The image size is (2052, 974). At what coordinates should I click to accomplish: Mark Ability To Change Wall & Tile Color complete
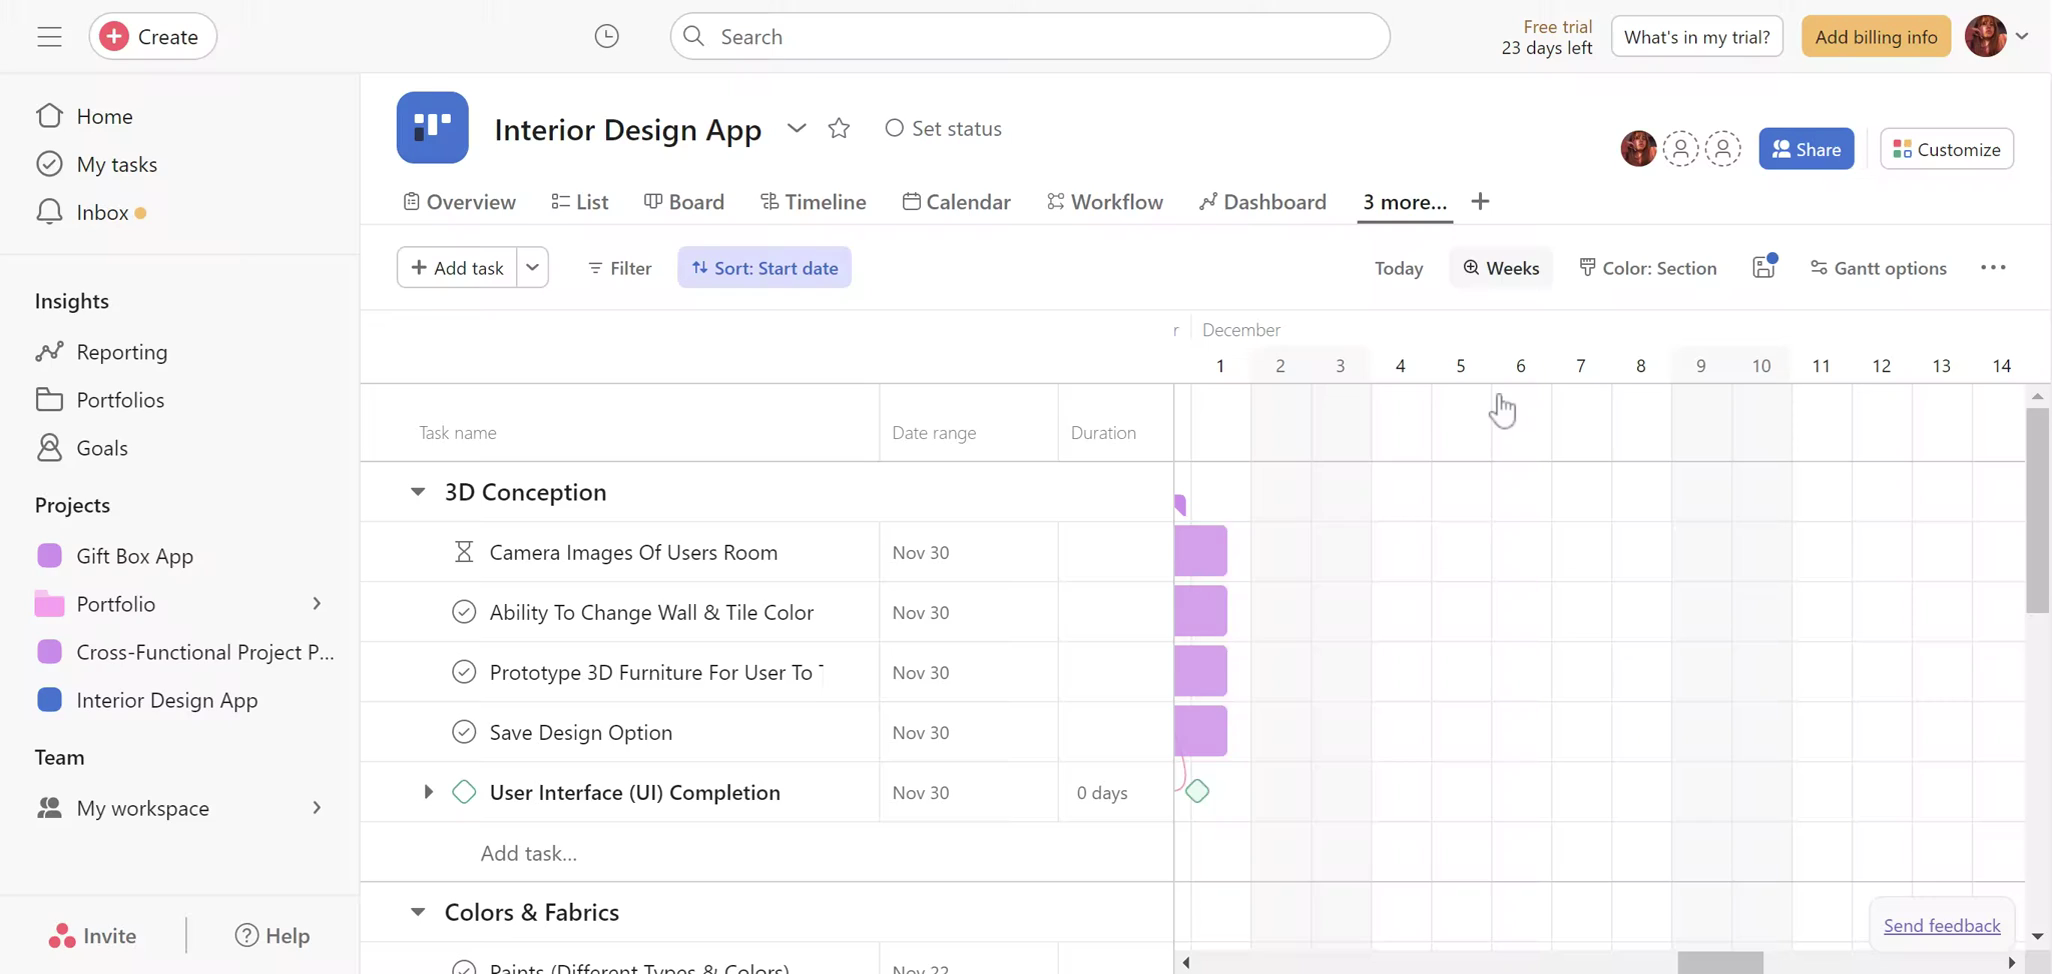tap(464, 612)
